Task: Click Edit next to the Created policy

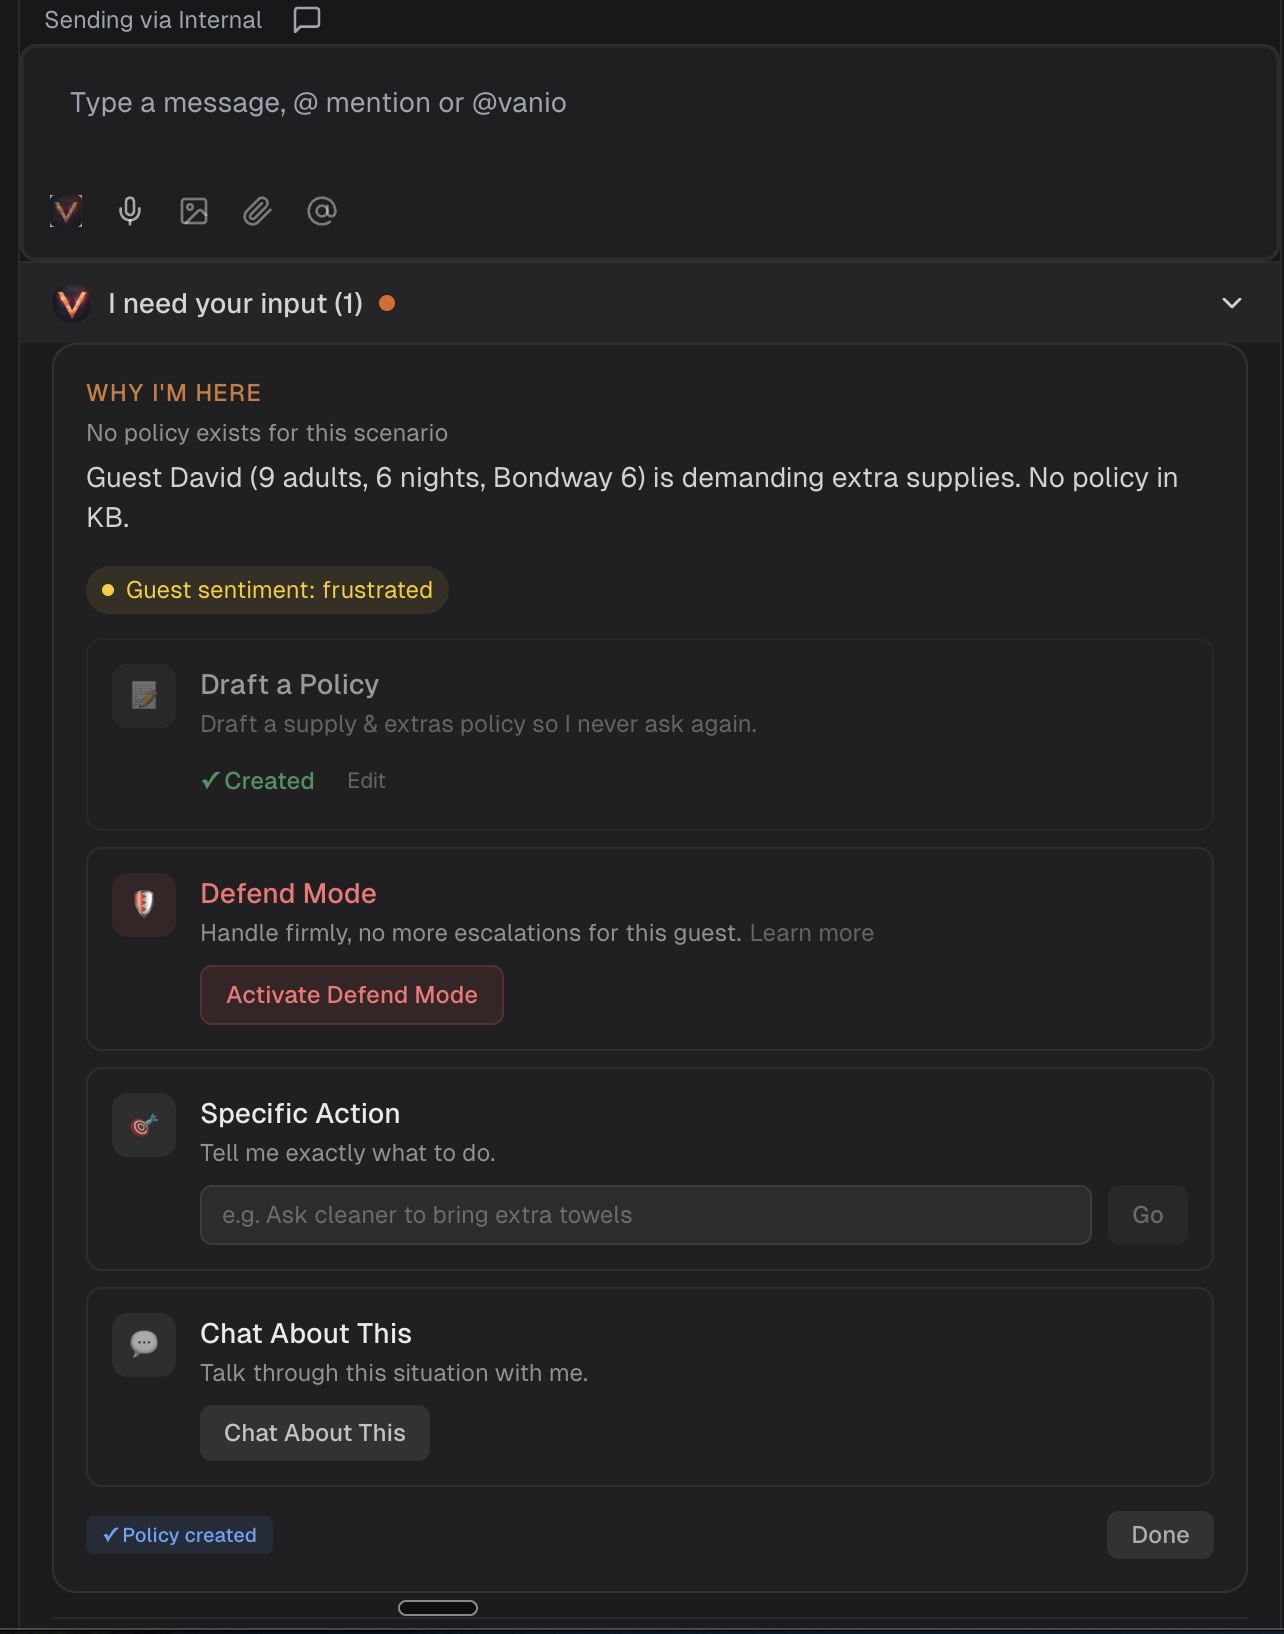Action: pos(366,781)
